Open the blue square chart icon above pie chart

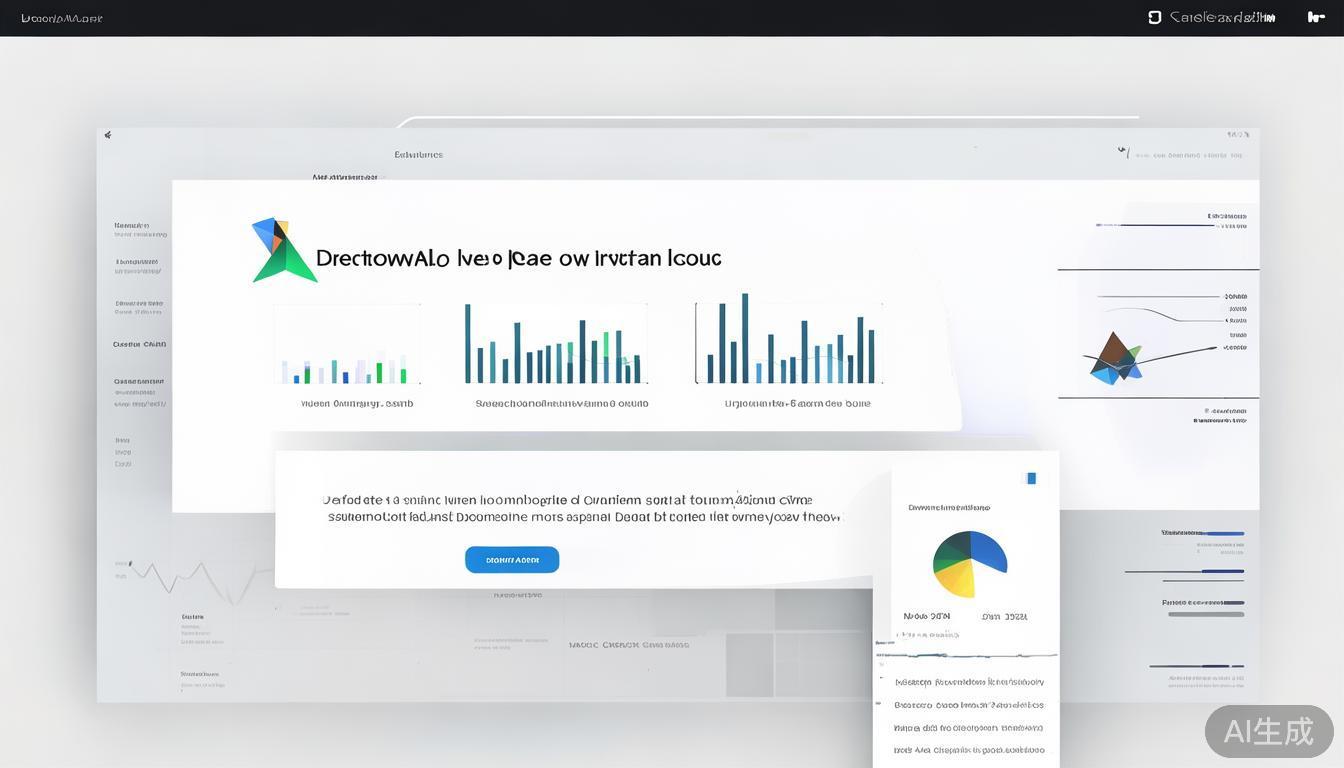[1031, 478]
